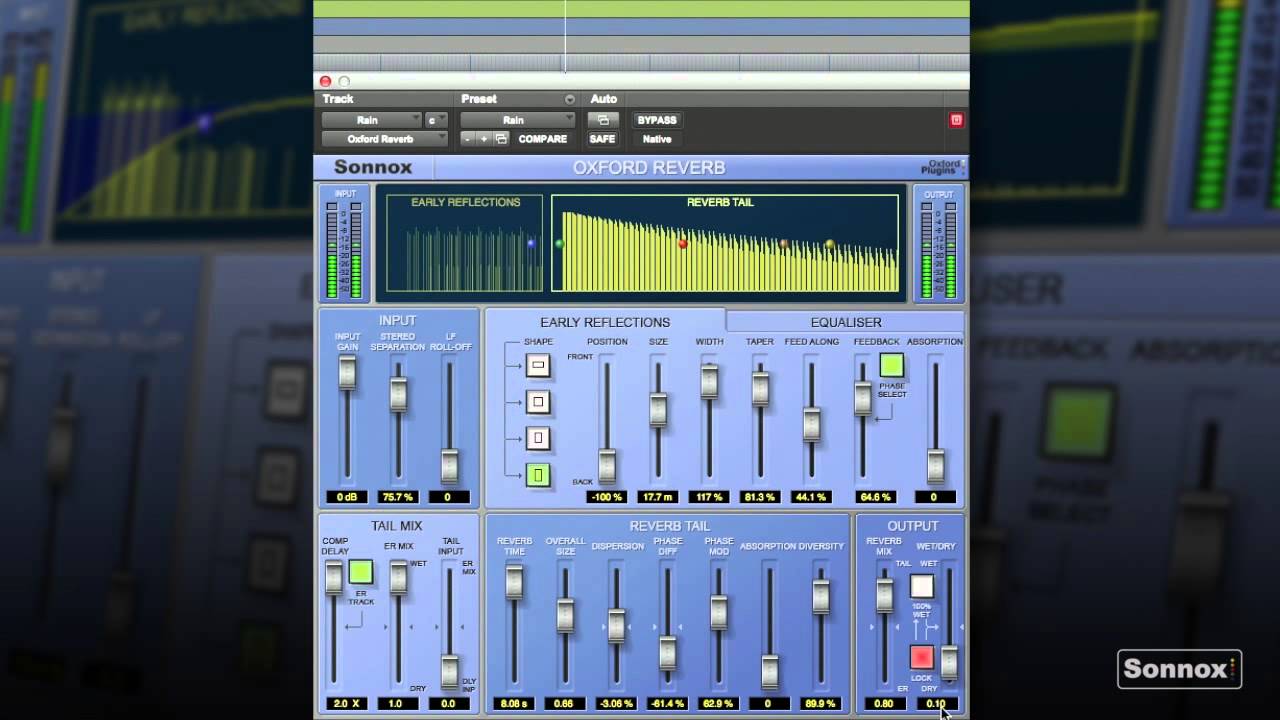Click the red target button in plugin header
The width and height of the screenshot is (1280, 720).
pyautogui.click(x=956, y=120)
